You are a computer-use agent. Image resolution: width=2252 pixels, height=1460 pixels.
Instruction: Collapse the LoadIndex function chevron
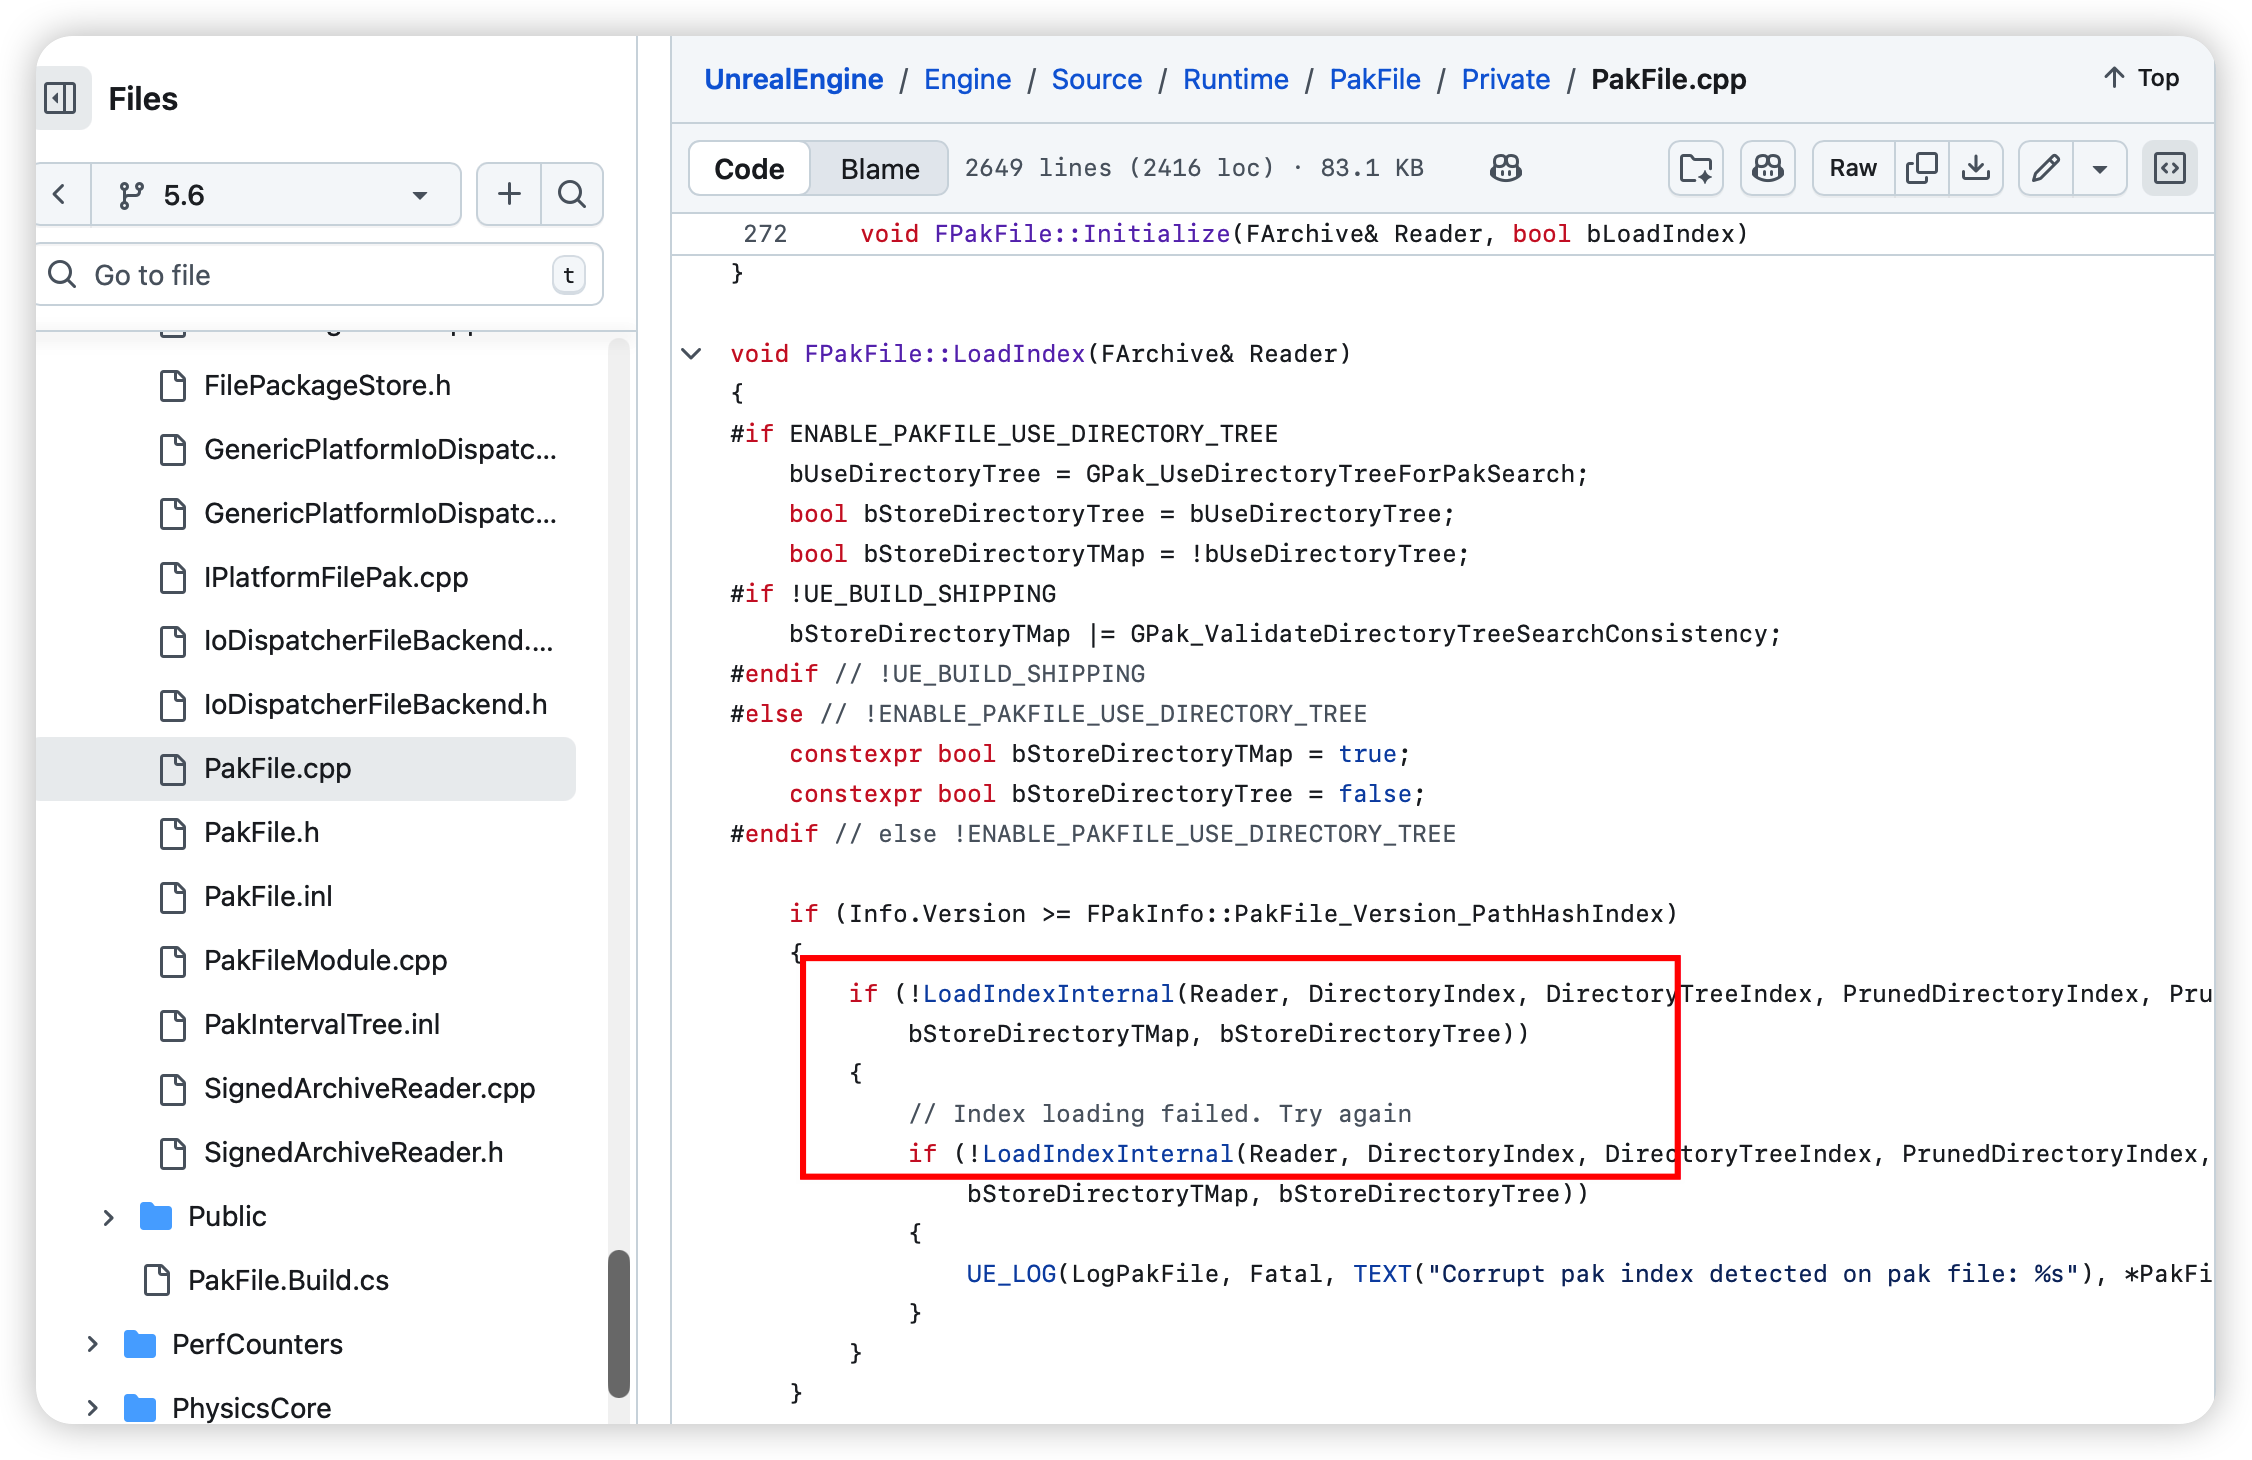(x=691, y=353)
